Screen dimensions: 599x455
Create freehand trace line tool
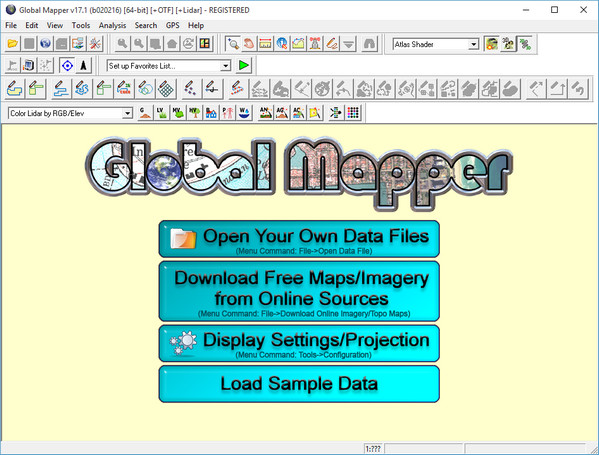coord(82,89)
